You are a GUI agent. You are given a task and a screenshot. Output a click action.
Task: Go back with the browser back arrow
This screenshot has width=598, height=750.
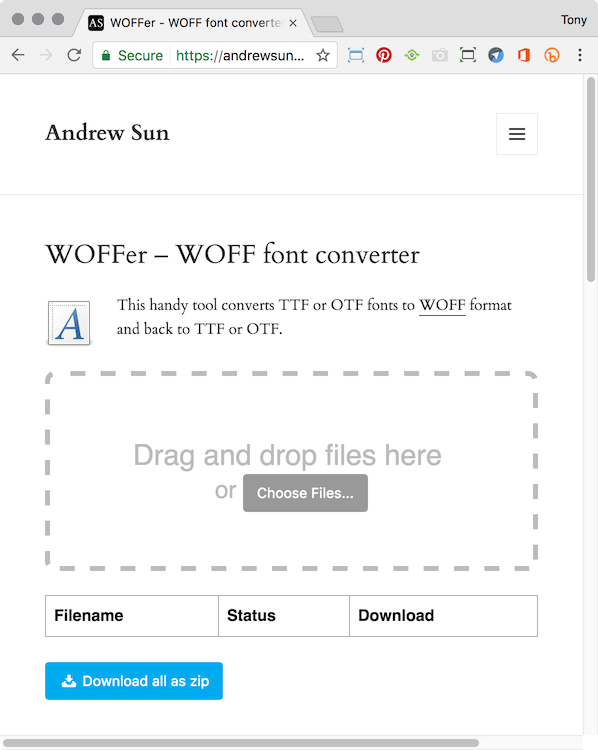coord(18,55)
